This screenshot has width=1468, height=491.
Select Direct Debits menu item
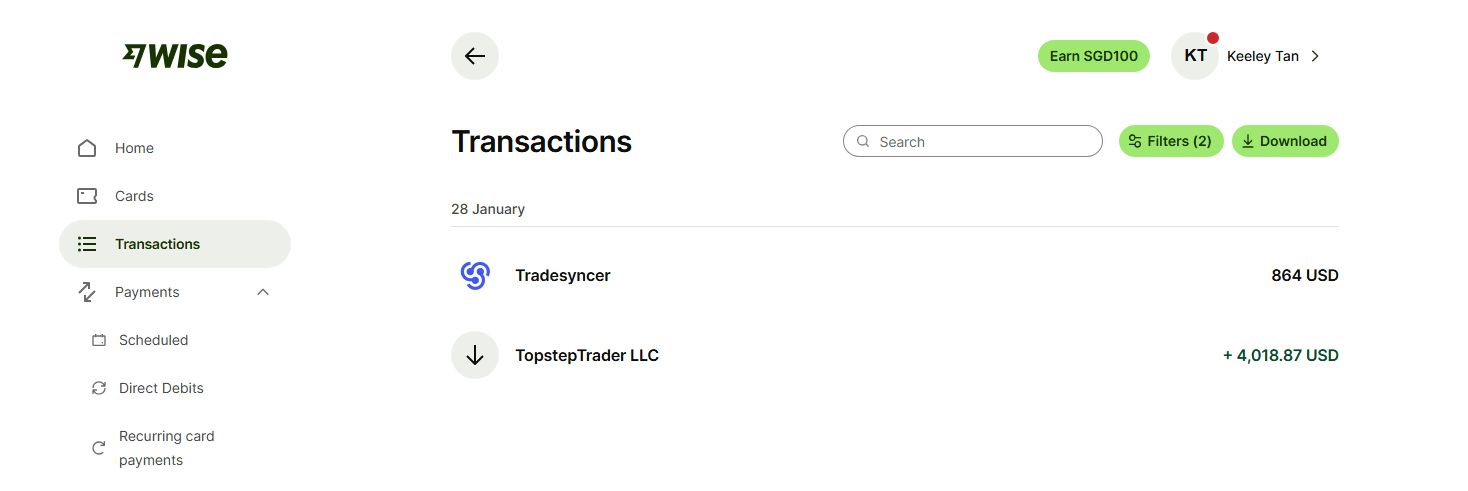click(x=161, y=388)
